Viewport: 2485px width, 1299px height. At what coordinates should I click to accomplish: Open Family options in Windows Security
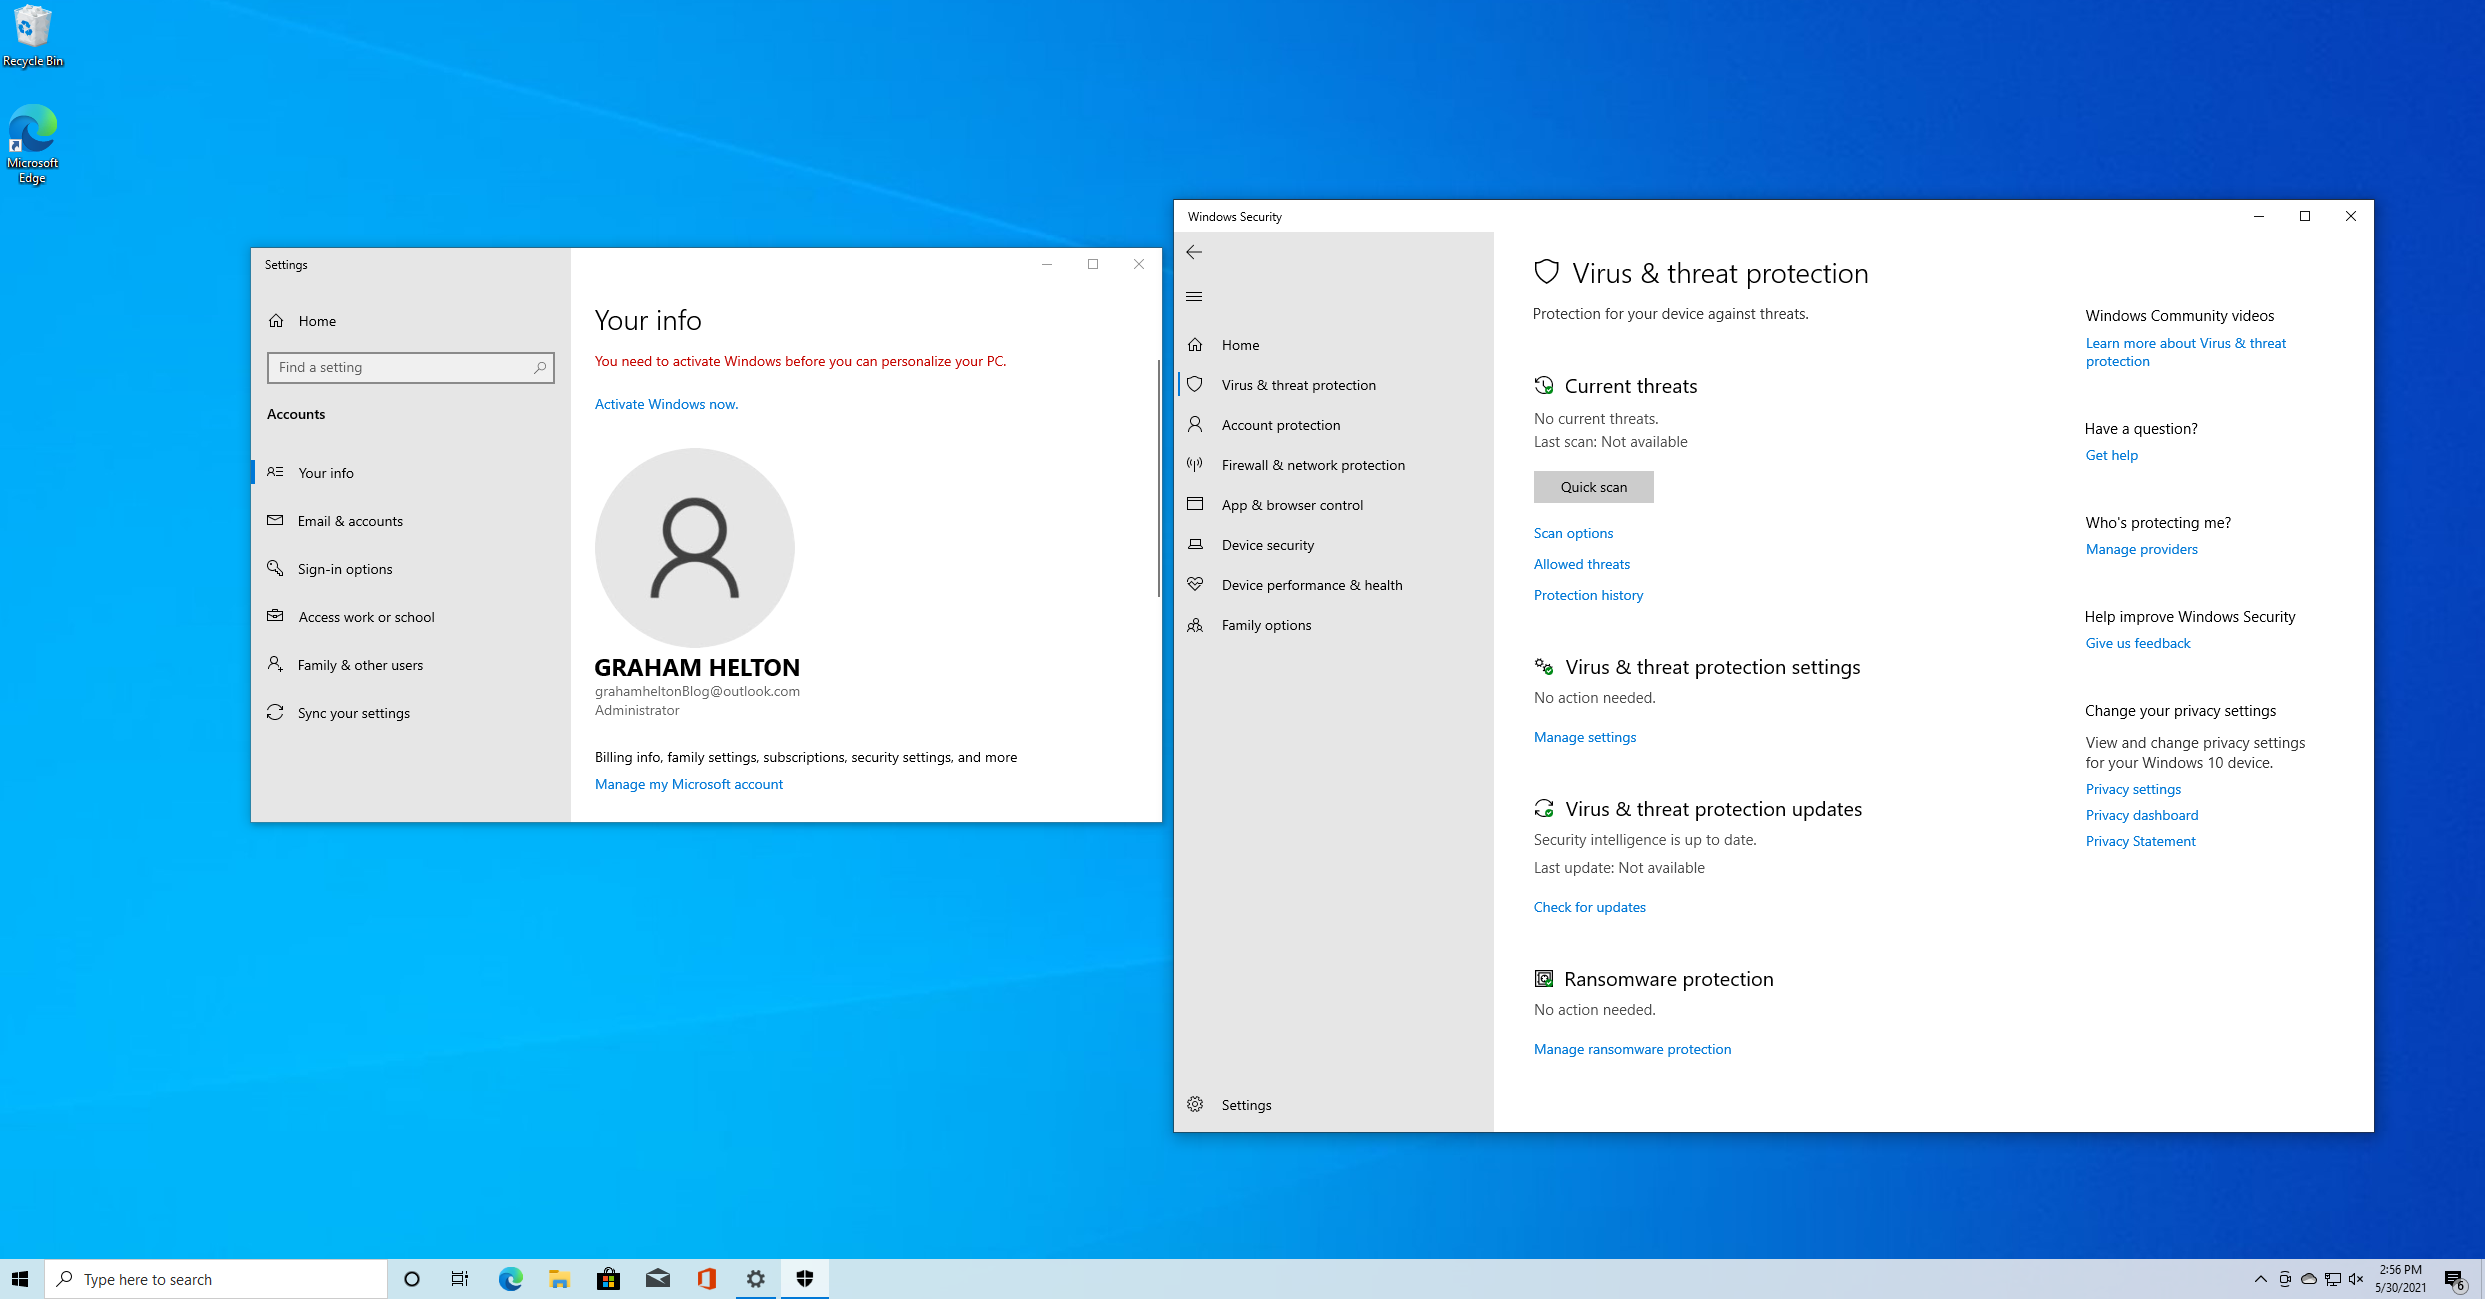[x=1334, y=625]
